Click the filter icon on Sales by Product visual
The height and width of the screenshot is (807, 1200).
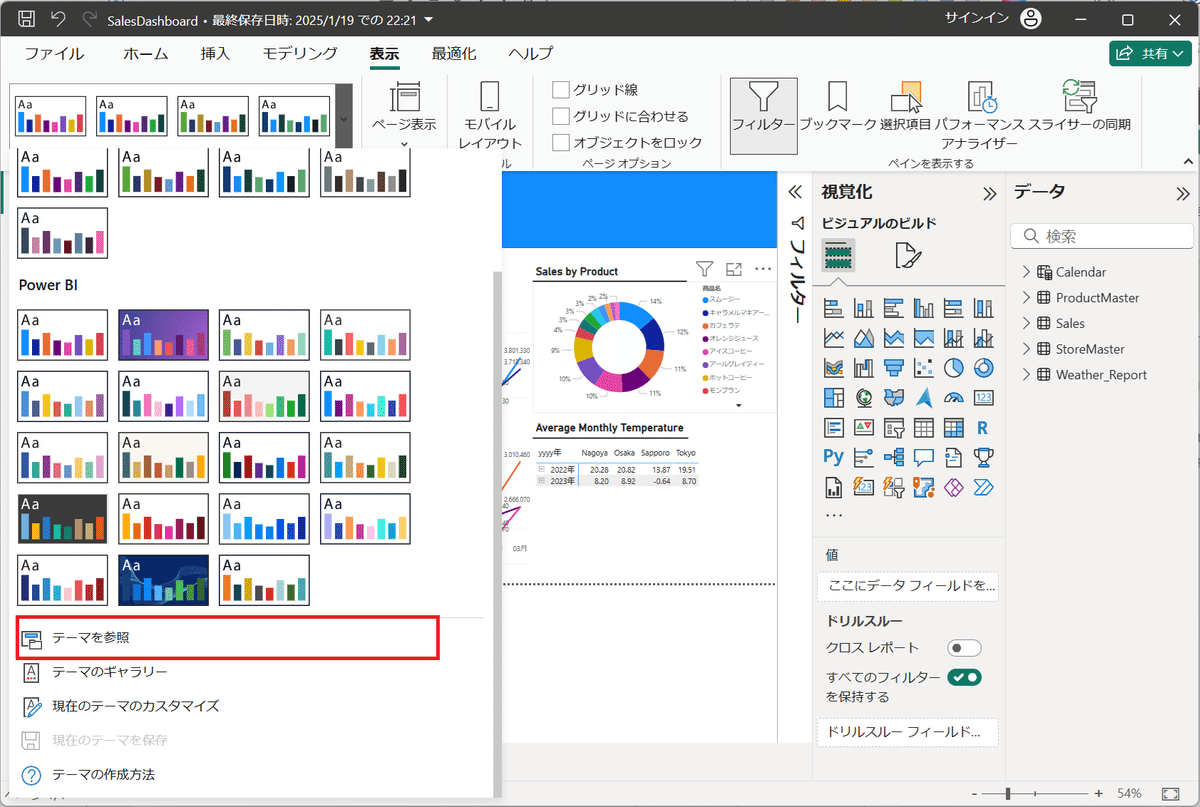(x=704, y=268)
